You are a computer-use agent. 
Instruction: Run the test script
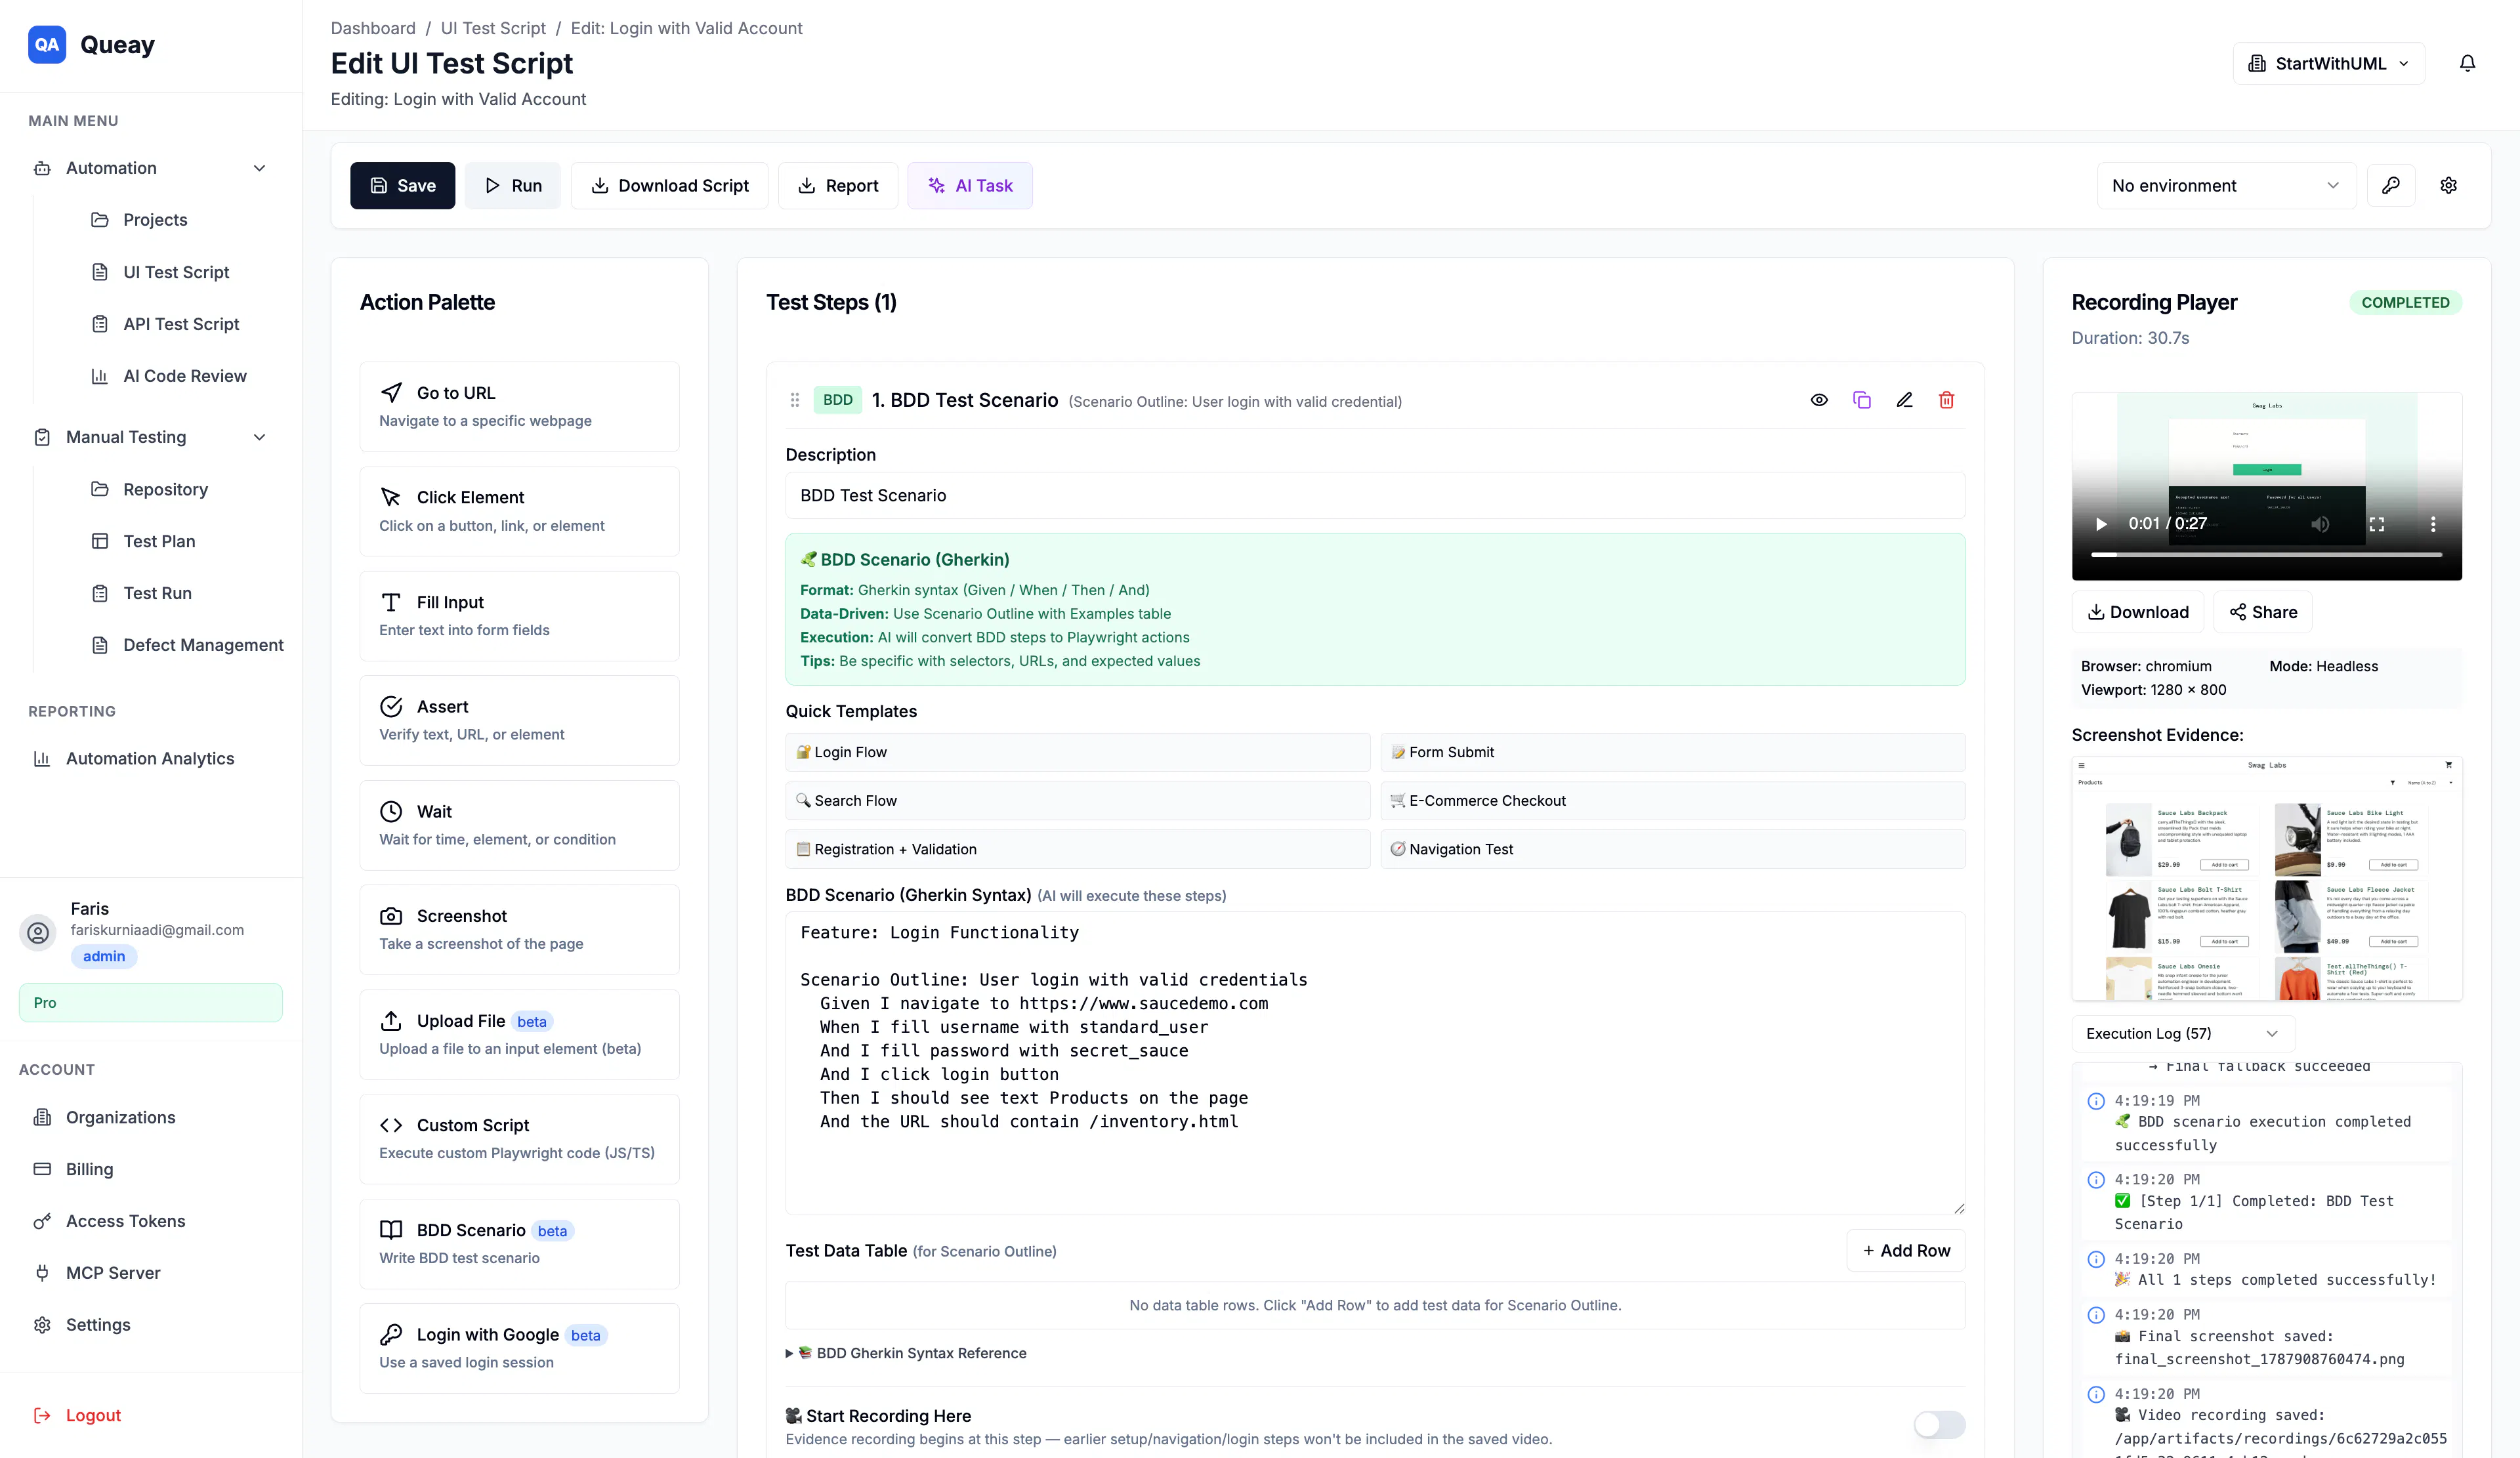[x=513, y=185]
